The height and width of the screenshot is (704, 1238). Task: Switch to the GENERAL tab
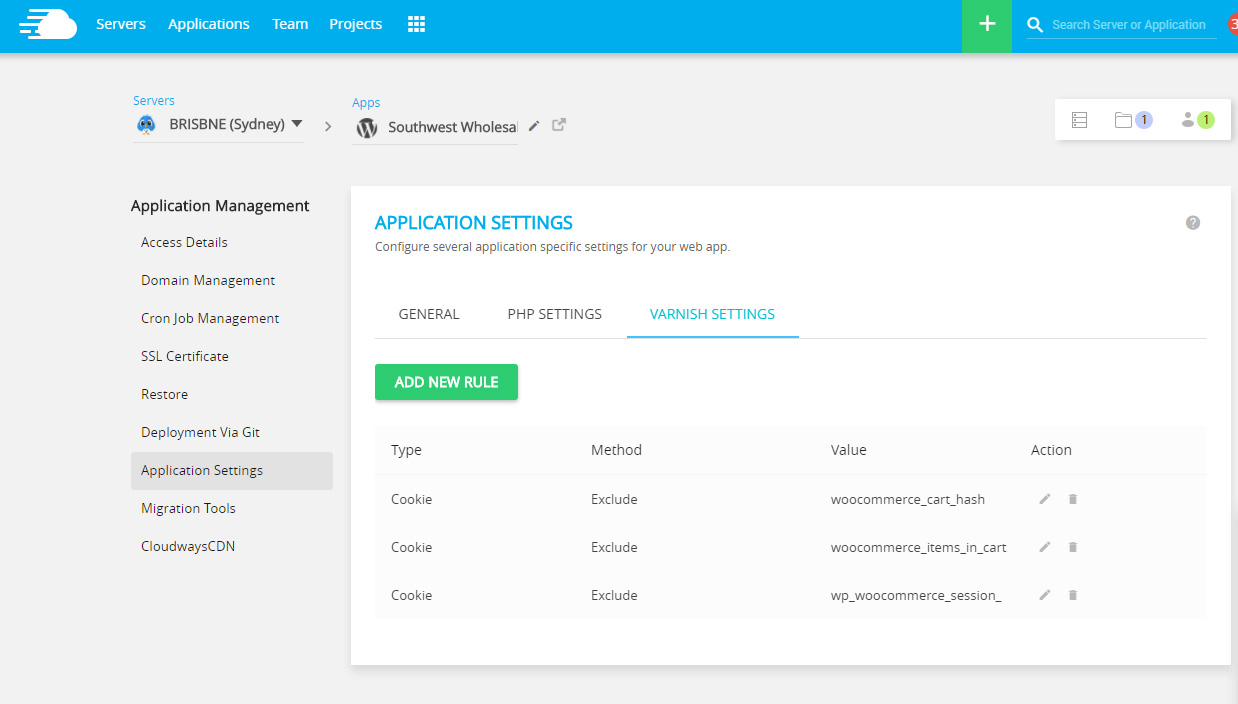click(x=429, y=314)
